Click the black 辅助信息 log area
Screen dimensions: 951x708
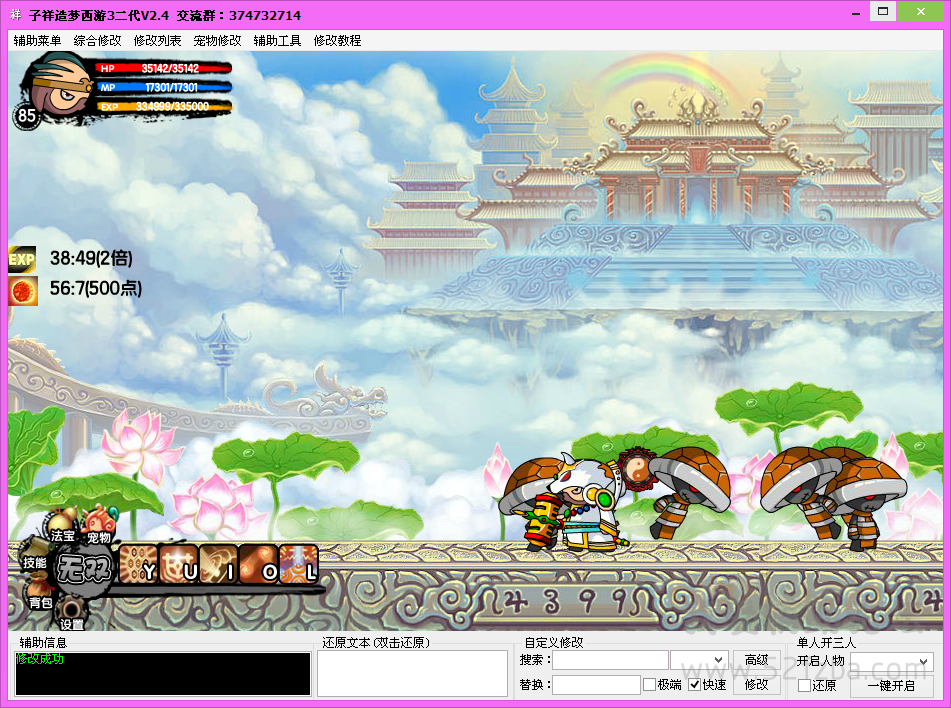click(163, 673)
